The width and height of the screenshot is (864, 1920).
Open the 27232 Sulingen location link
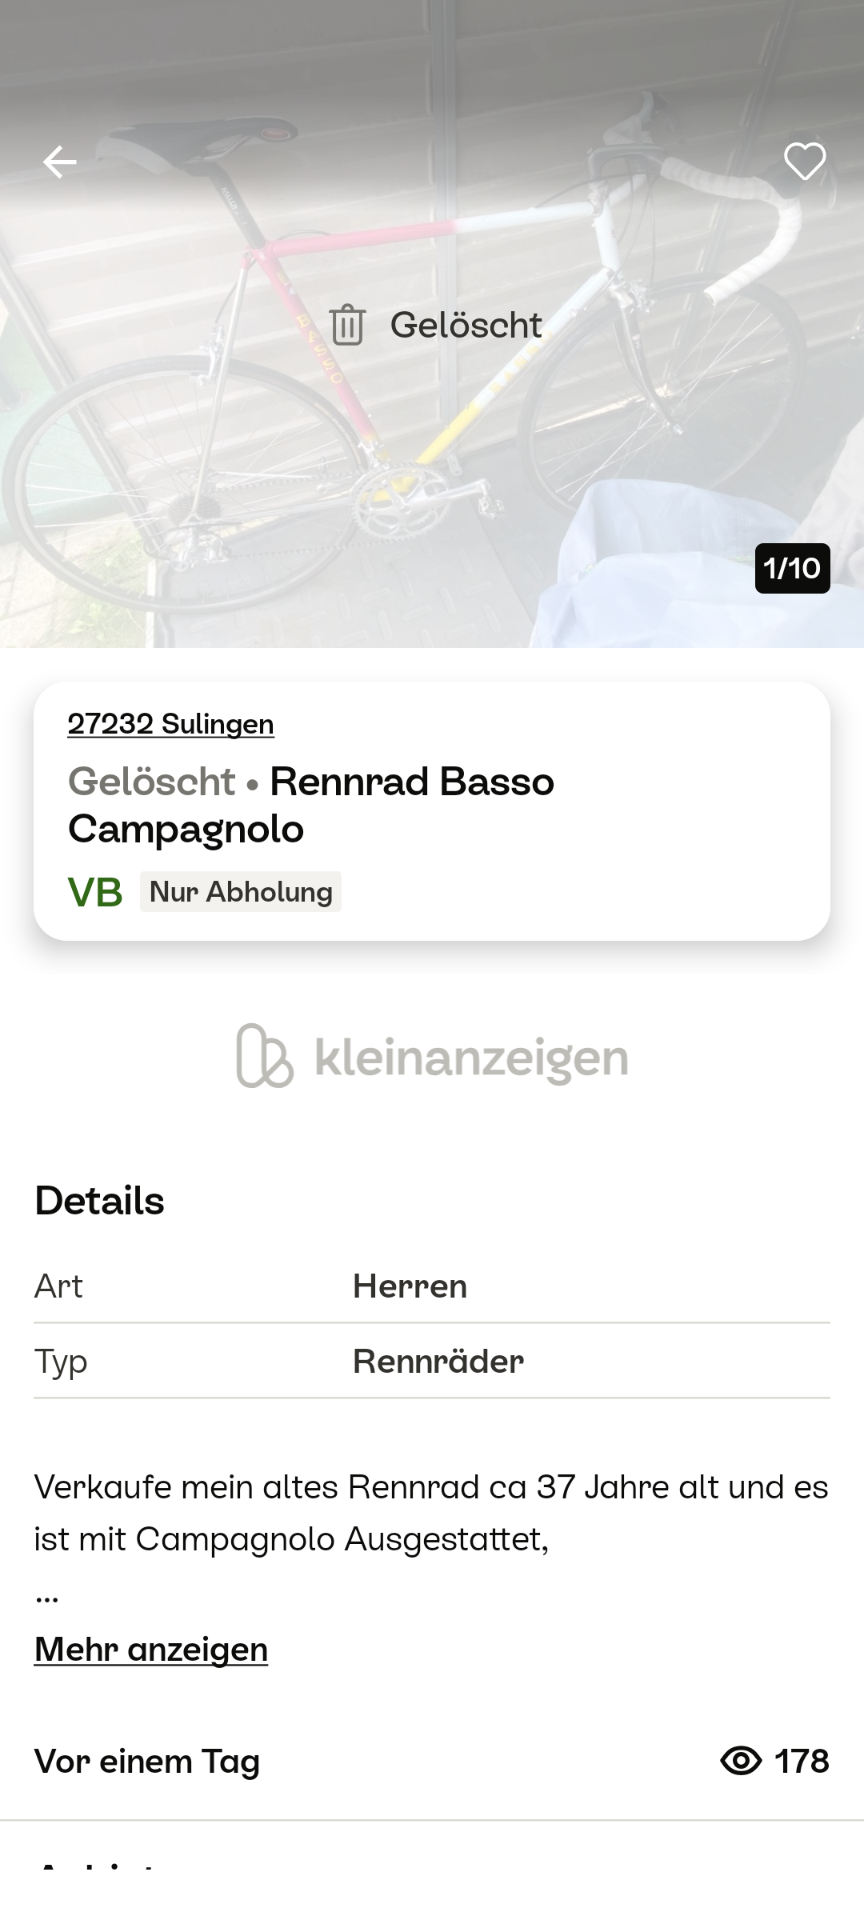[171, 724]
